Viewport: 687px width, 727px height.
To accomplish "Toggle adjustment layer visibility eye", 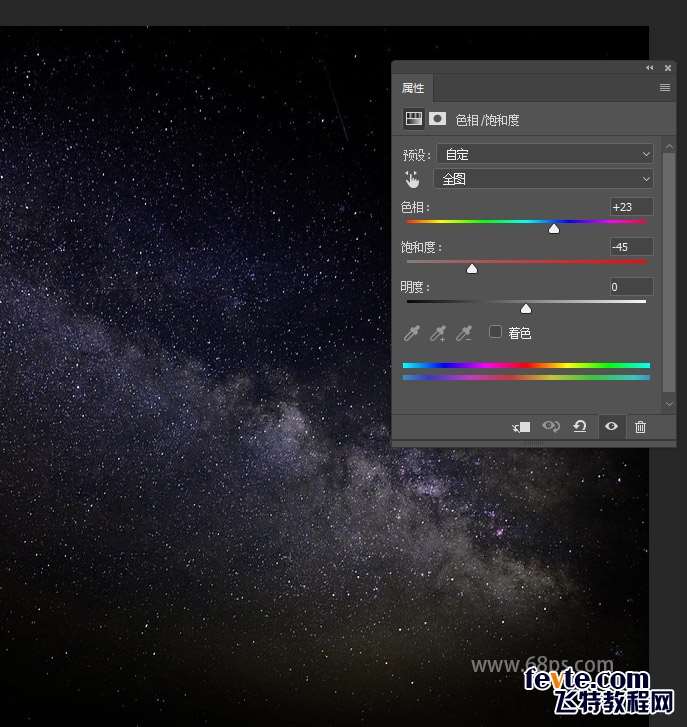I will pos(611,426).
